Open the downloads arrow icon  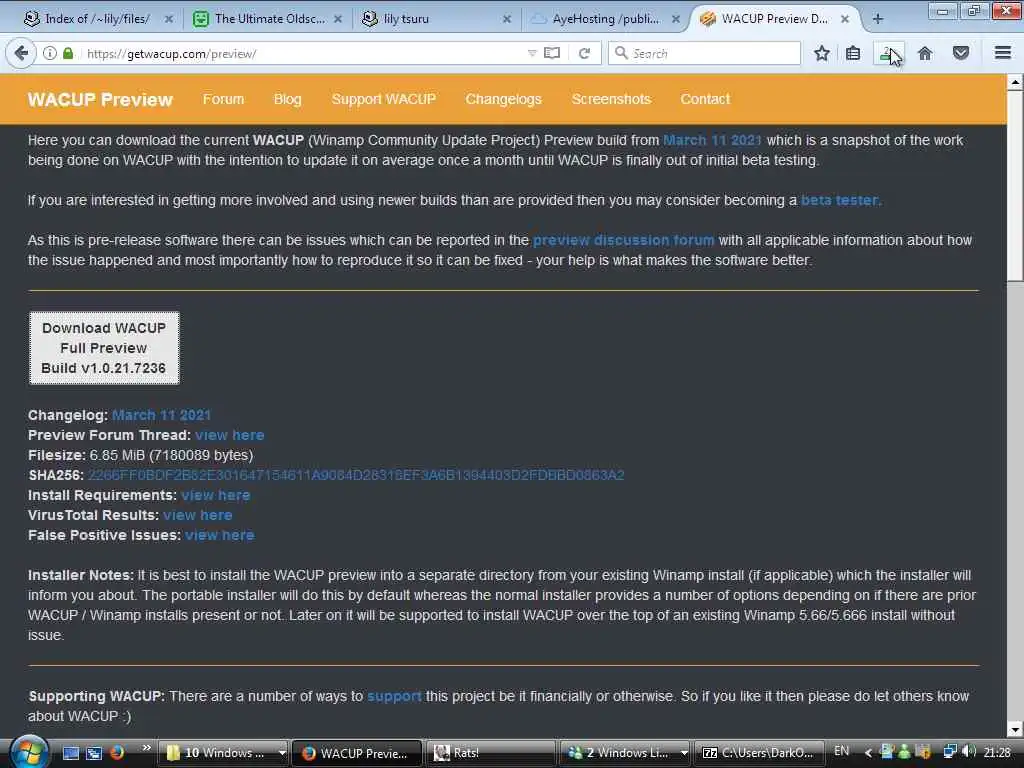(888, 54)
